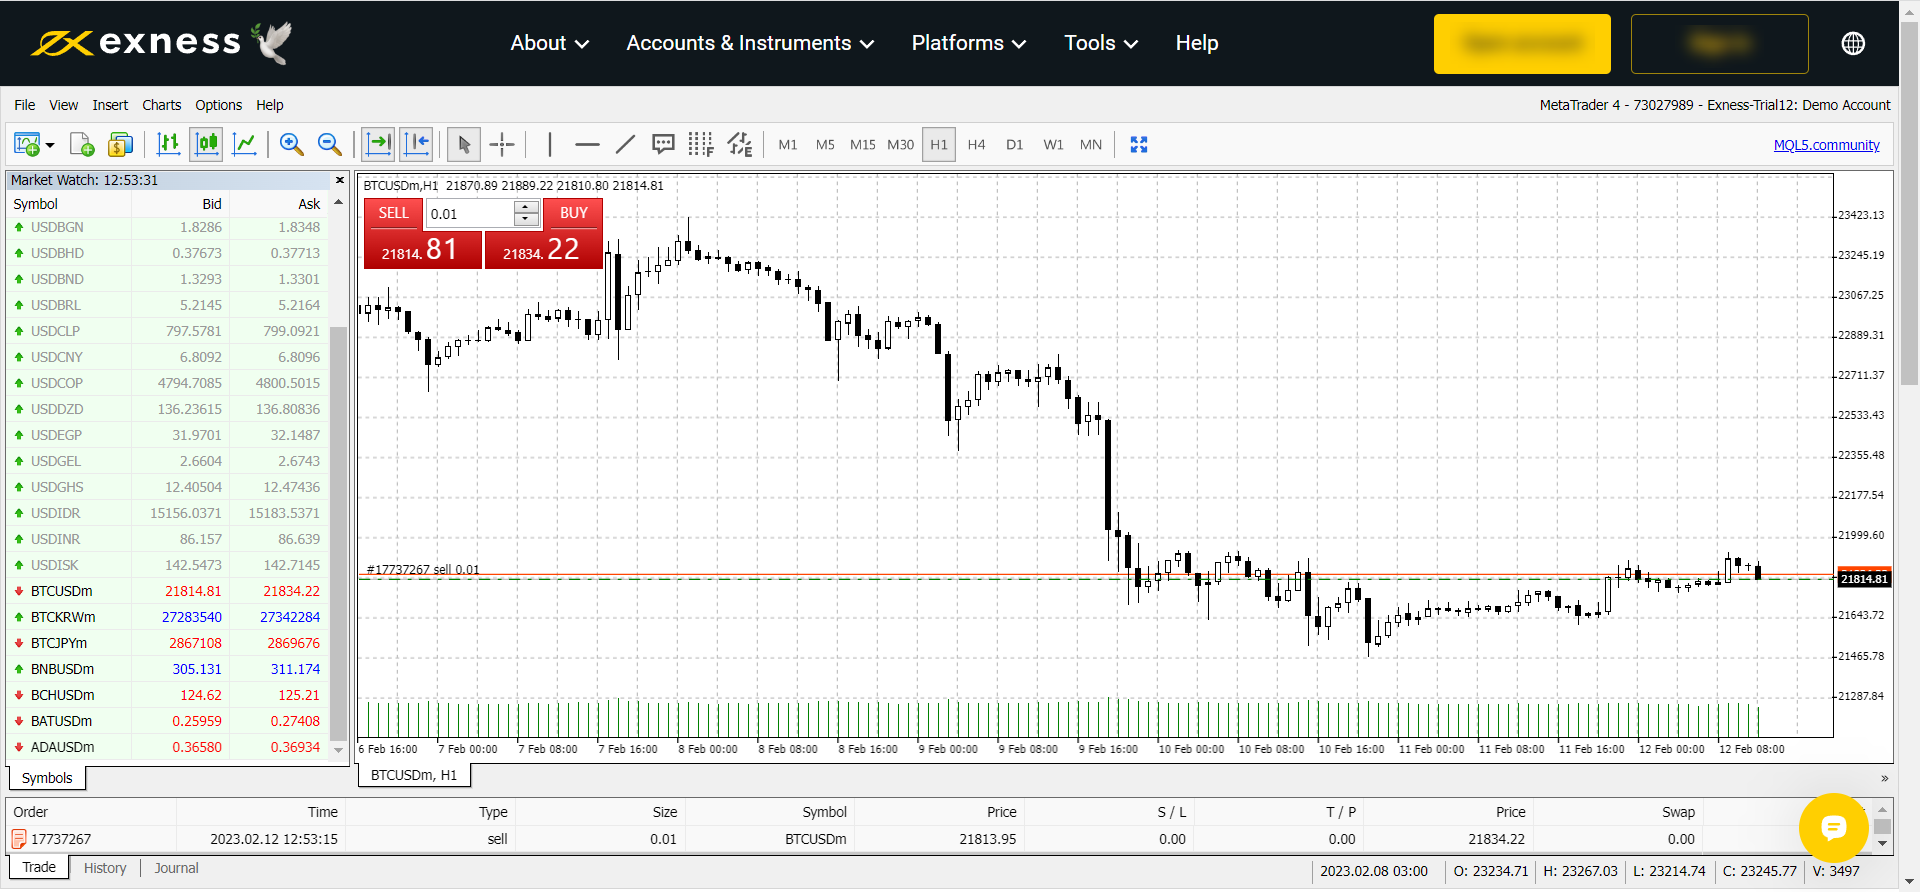The height and width of the screenshot is (892, 1920).
Task: Select order 17737267 in Trade list
Action: [x=936, y=839]
